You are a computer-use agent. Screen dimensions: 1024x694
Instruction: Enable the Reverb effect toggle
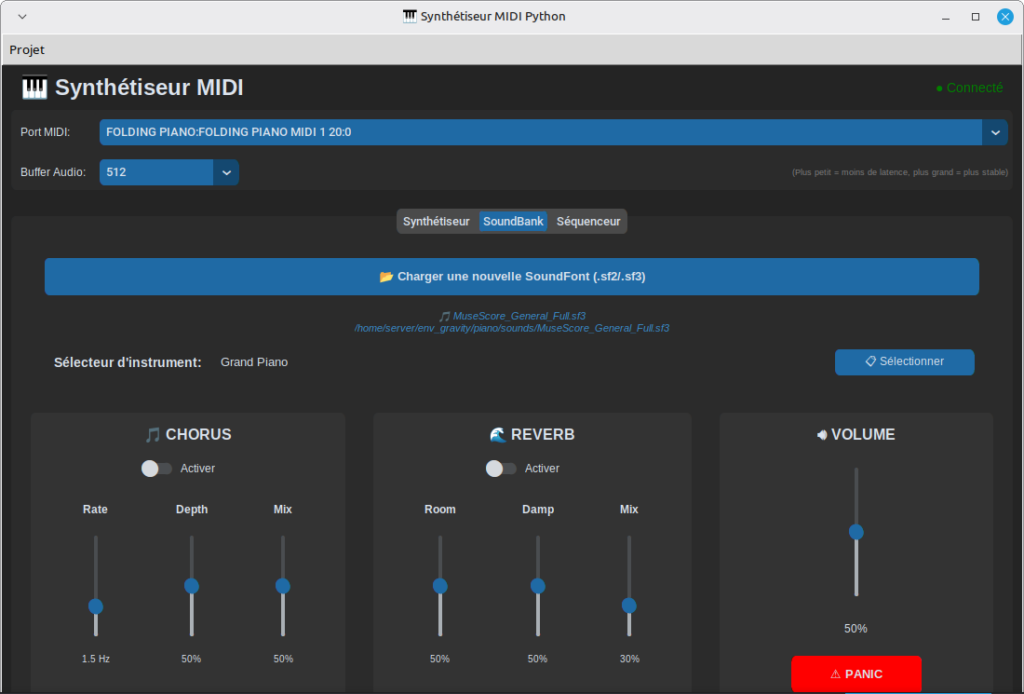(x=501, y=468)
